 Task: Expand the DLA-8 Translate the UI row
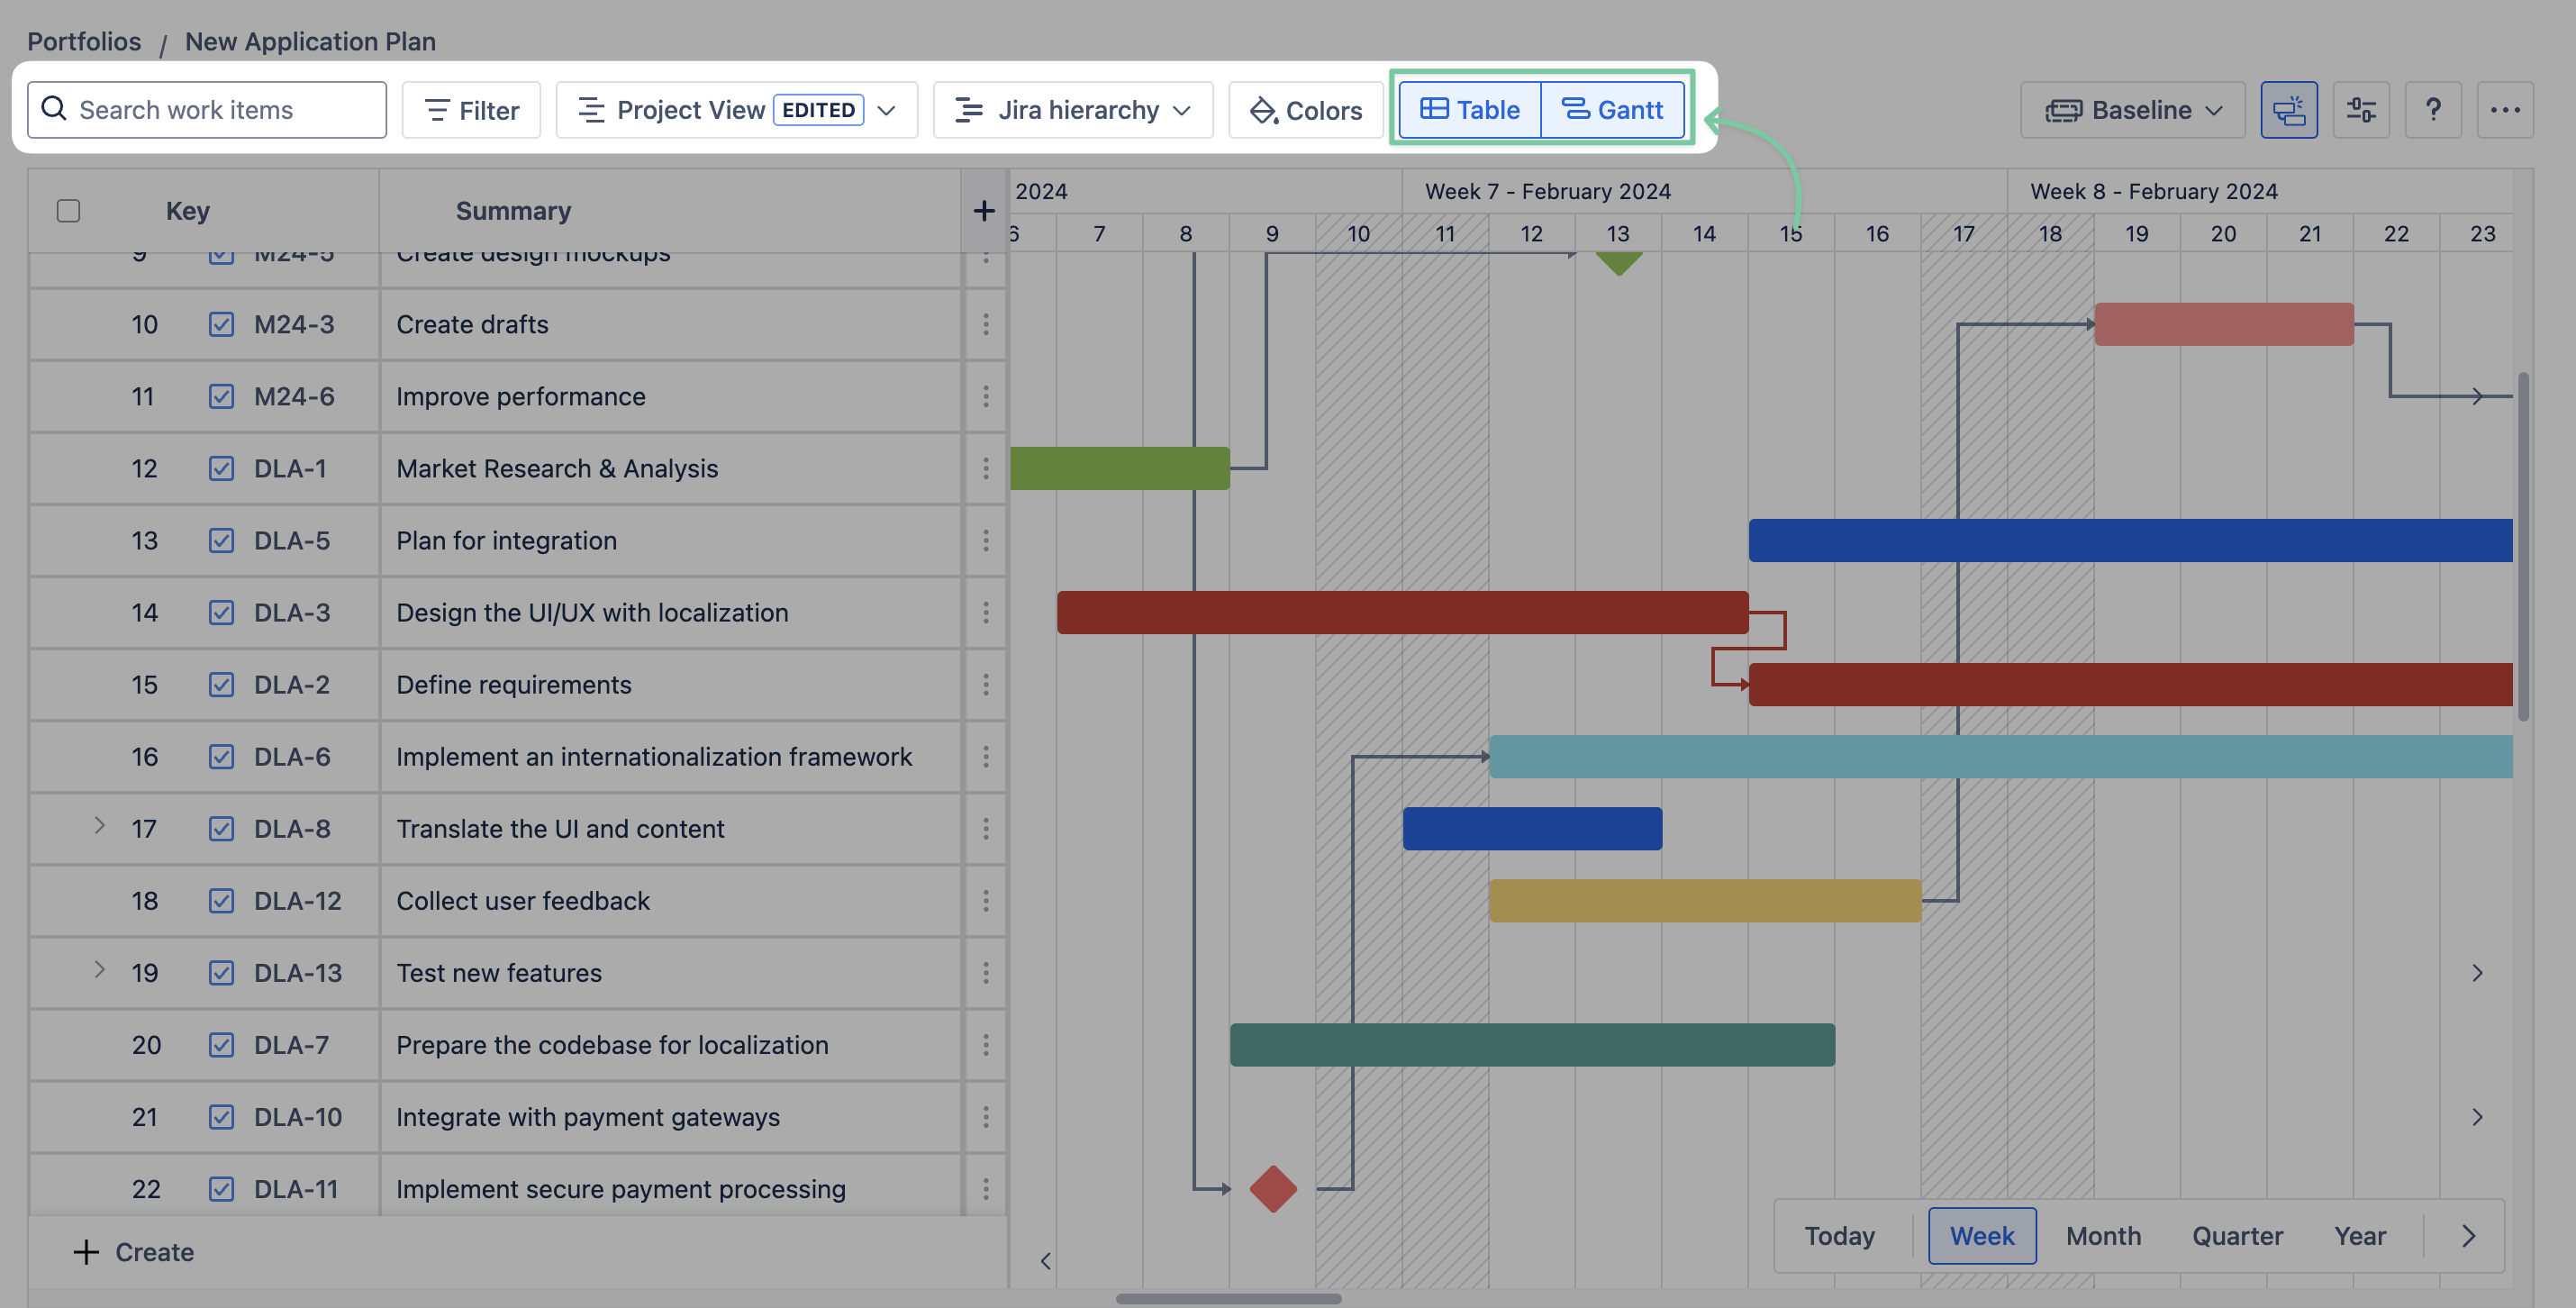coord(99,826)
